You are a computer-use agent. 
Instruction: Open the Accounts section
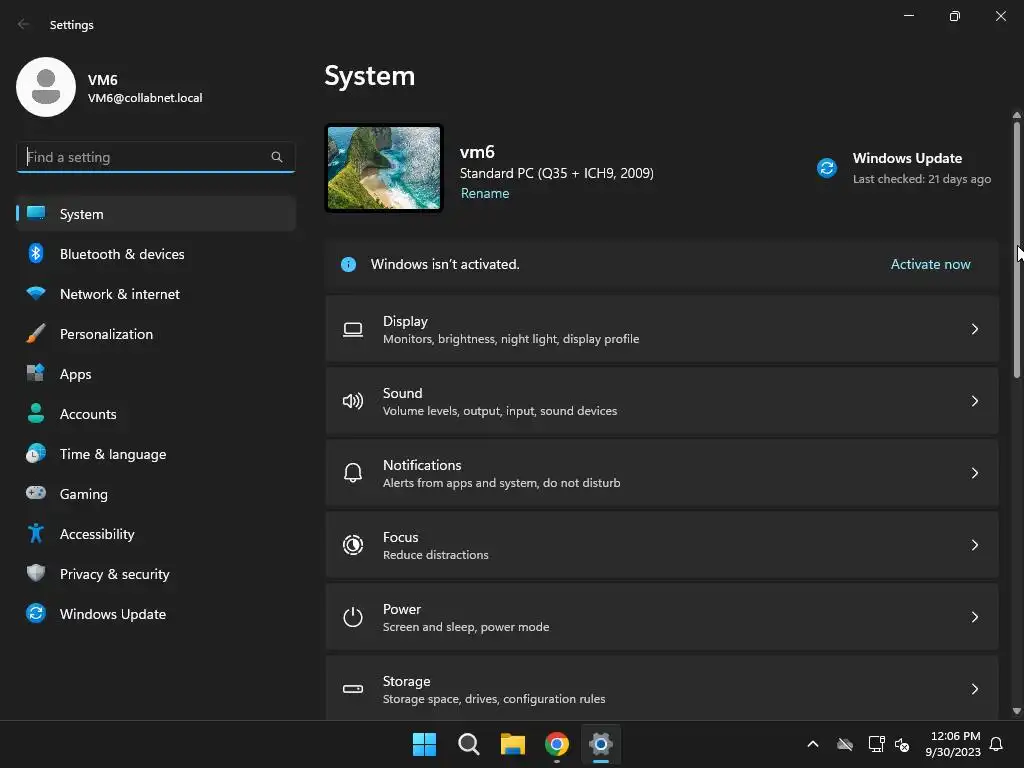[x=156, y=414]
